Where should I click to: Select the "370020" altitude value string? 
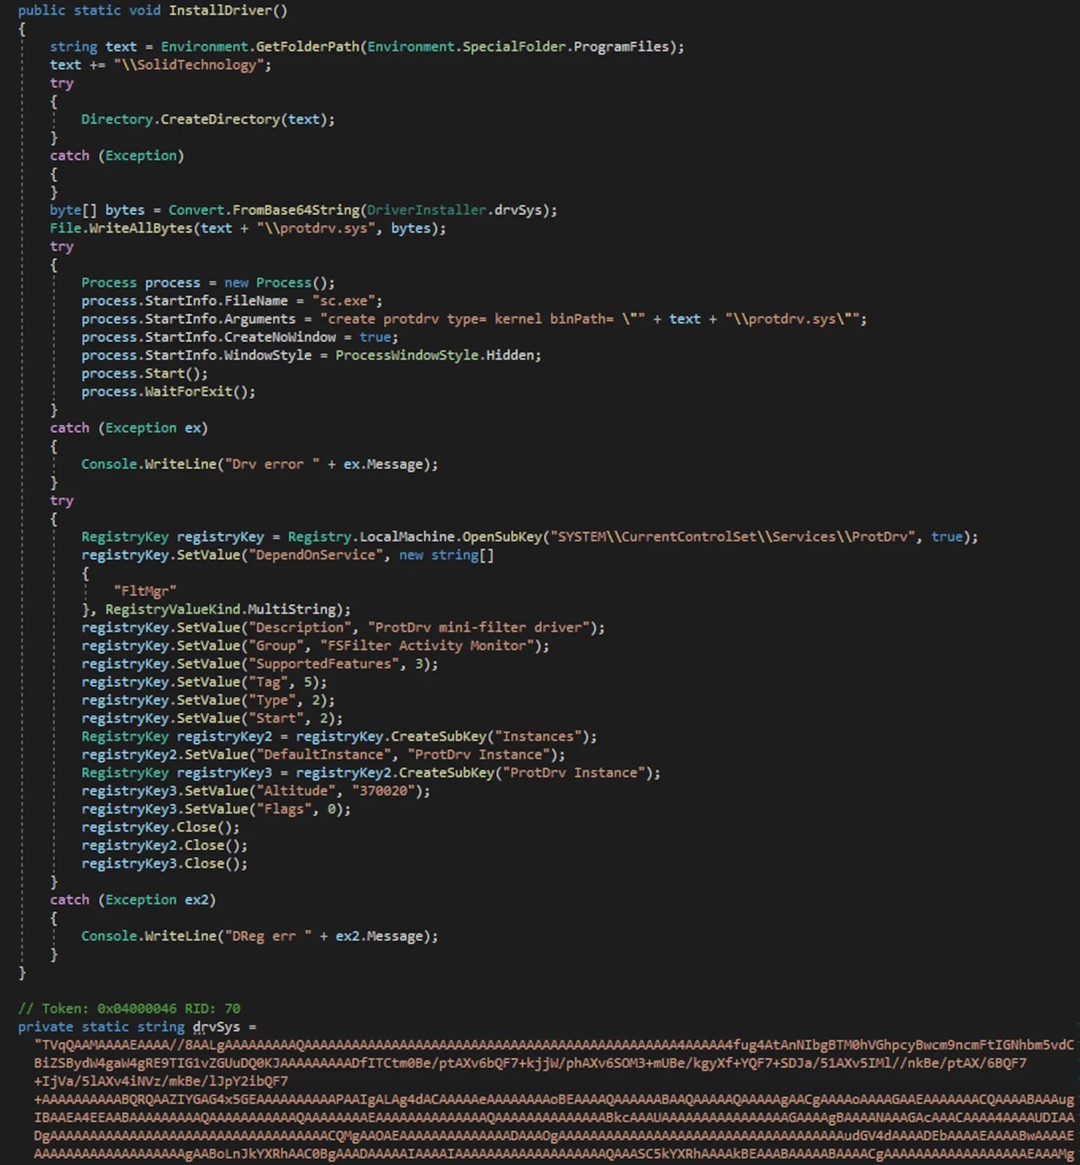pos(383,791)
